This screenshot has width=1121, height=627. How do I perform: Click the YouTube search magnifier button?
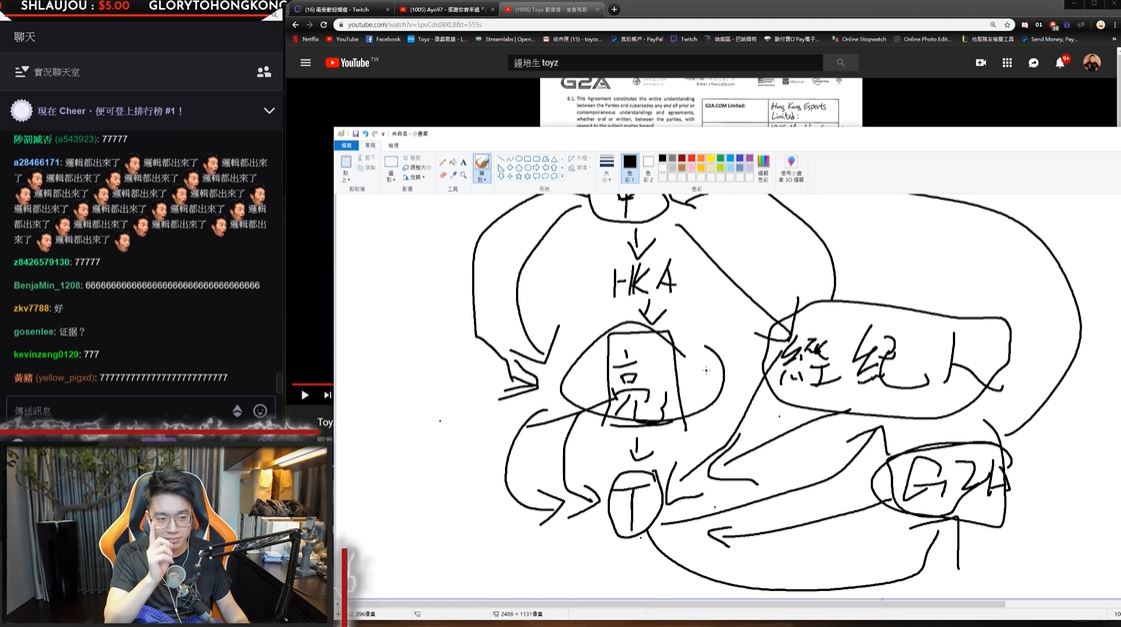841,62
